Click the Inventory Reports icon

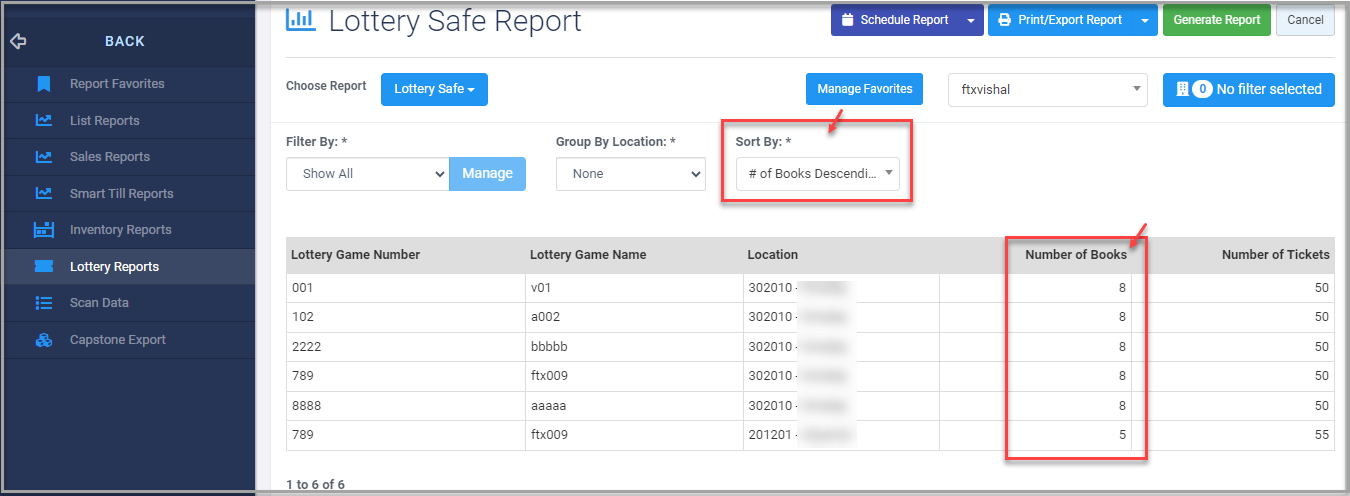pyautogui.click(x=44, y=230)
